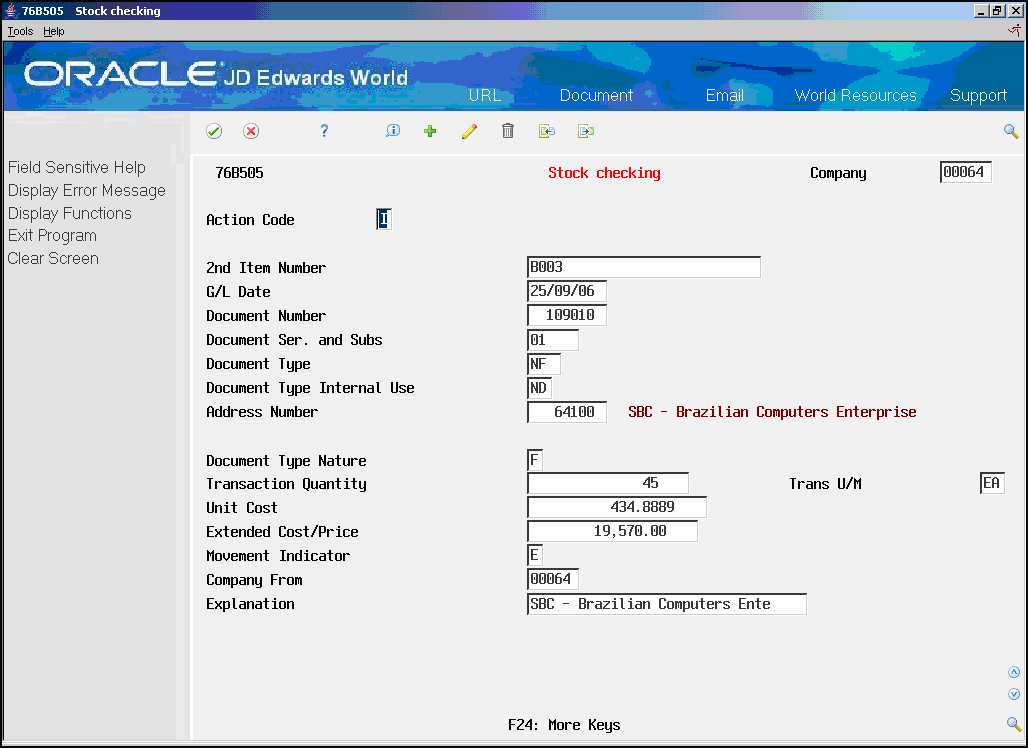Open help with the question mark icon

(324, 131)
